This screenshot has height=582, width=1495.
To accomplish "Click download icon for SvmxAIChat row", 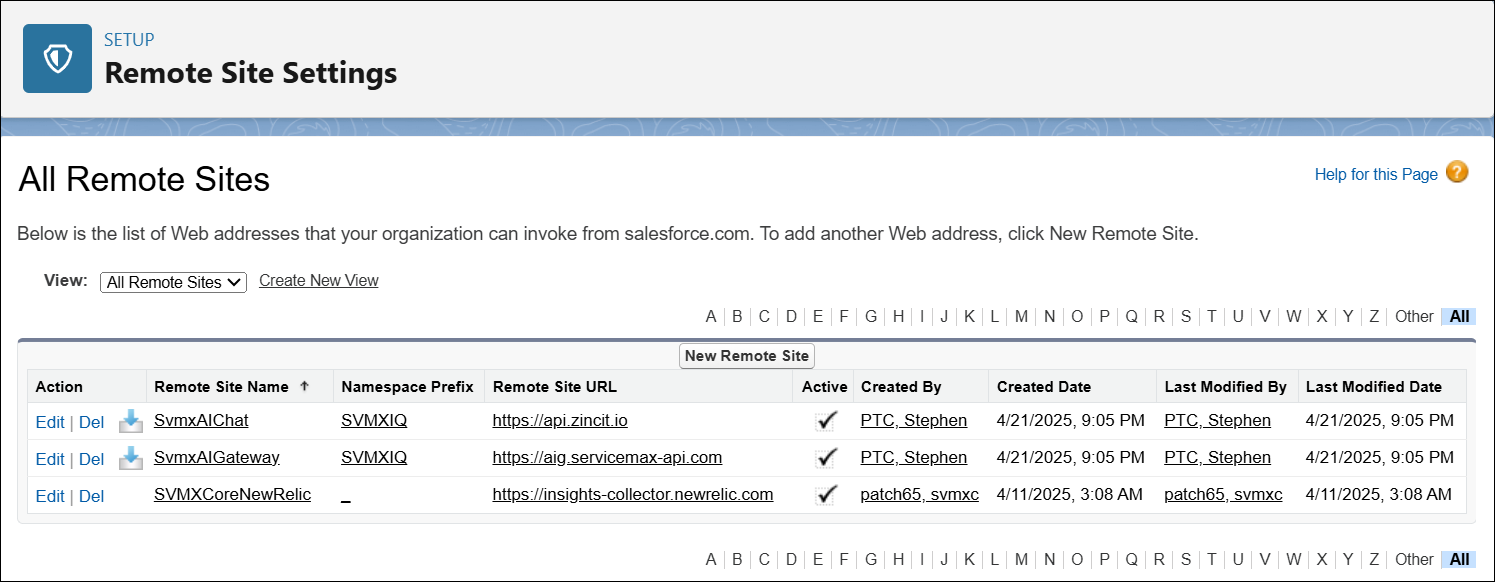I will coord(130,421).
